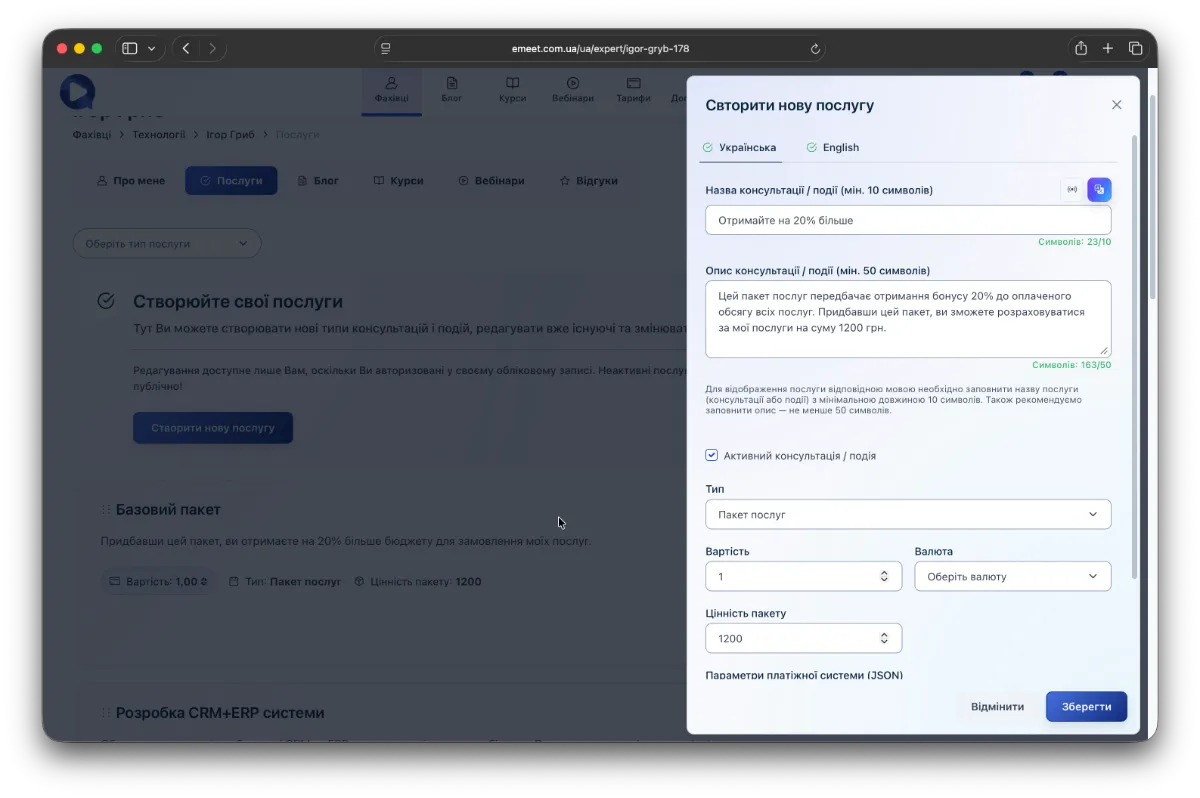The image size is (1200, 798).
Task: Close the new service dialog
Action: tap(1116, 105)
